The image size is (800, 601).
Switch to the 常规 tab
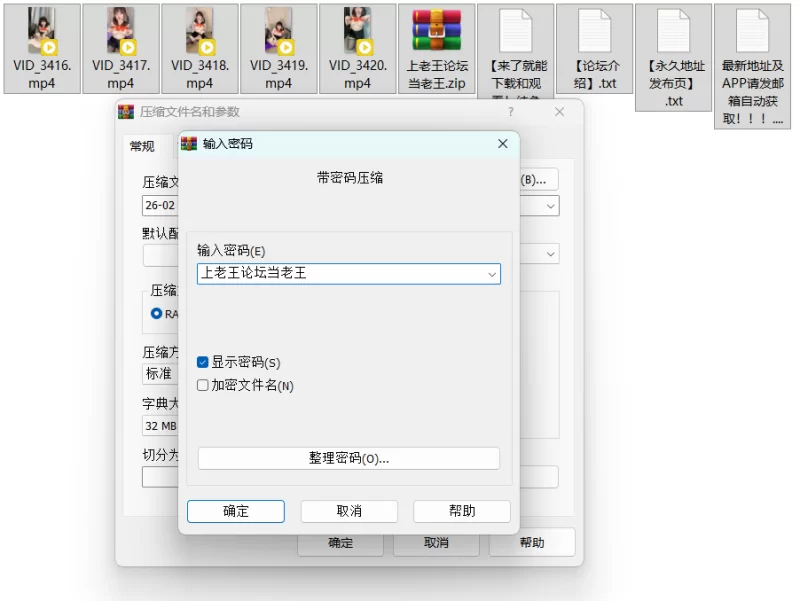coord(142,147)
